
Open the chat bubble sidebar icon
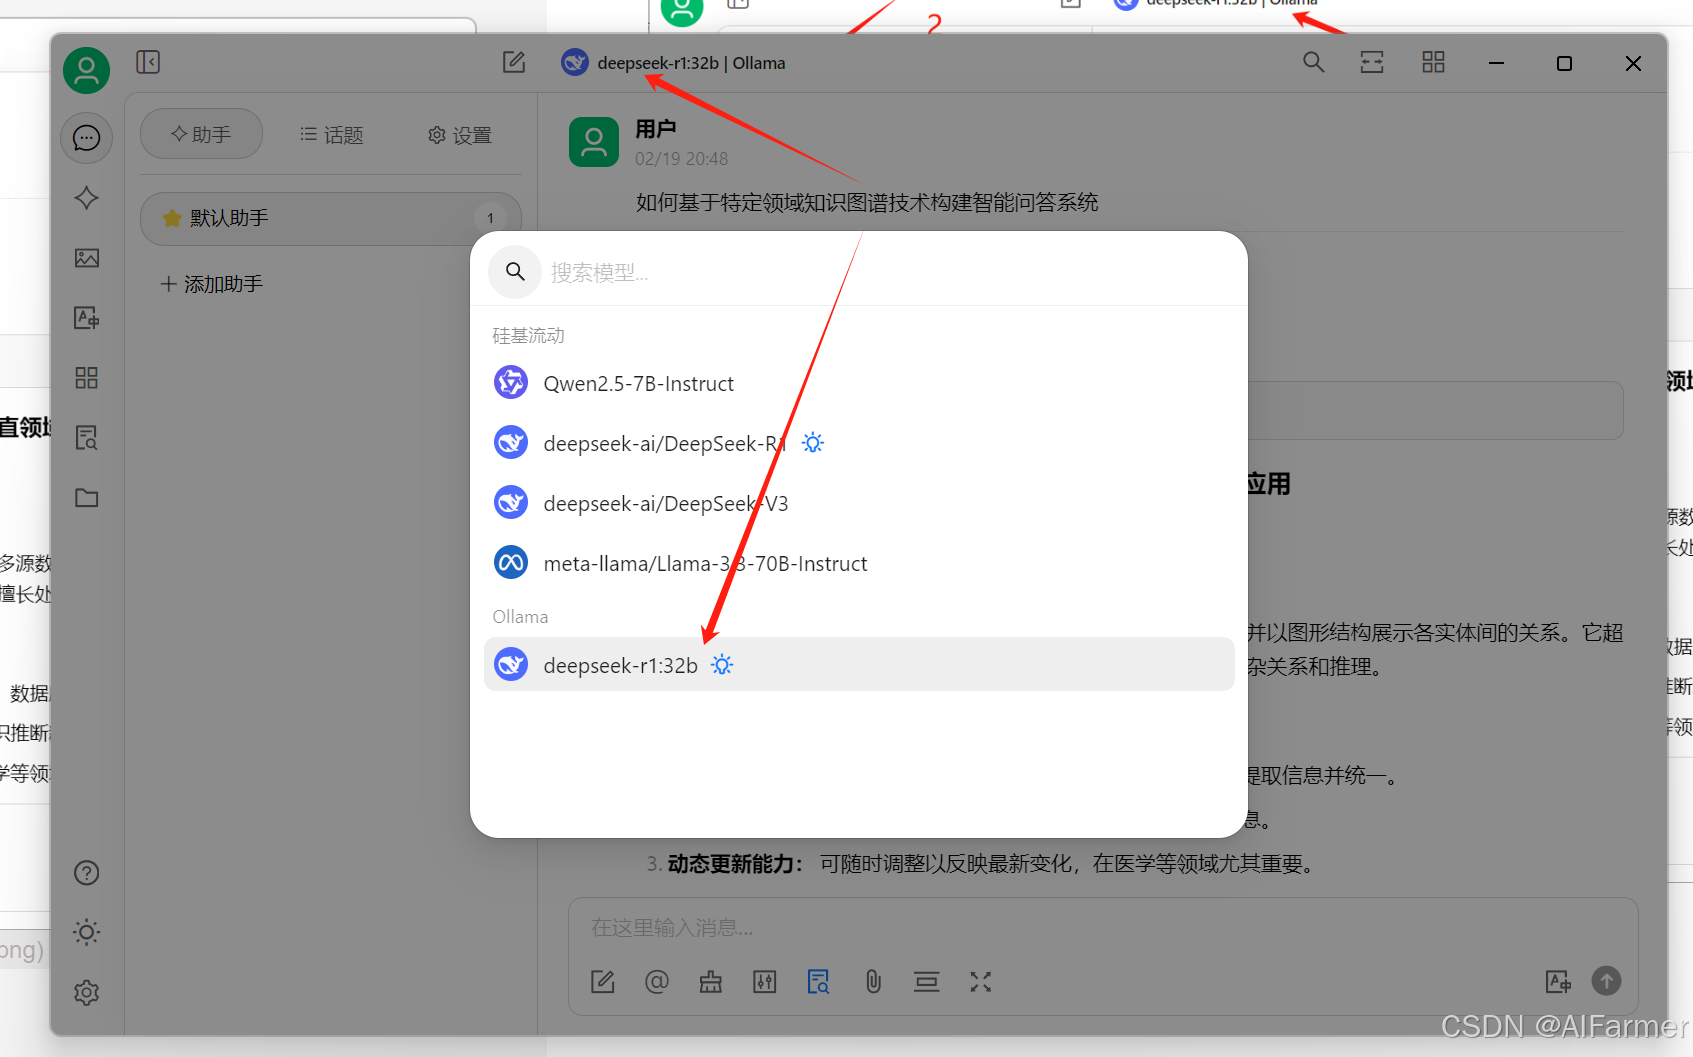(x=87, y=138)
